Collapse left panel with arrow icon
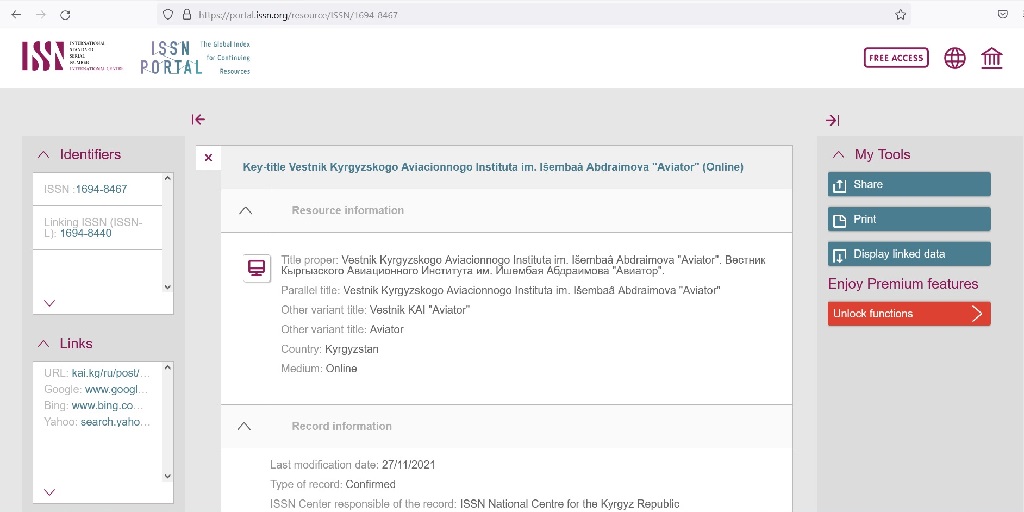The width and height of the screenshot is (1024, 512). 198,120
